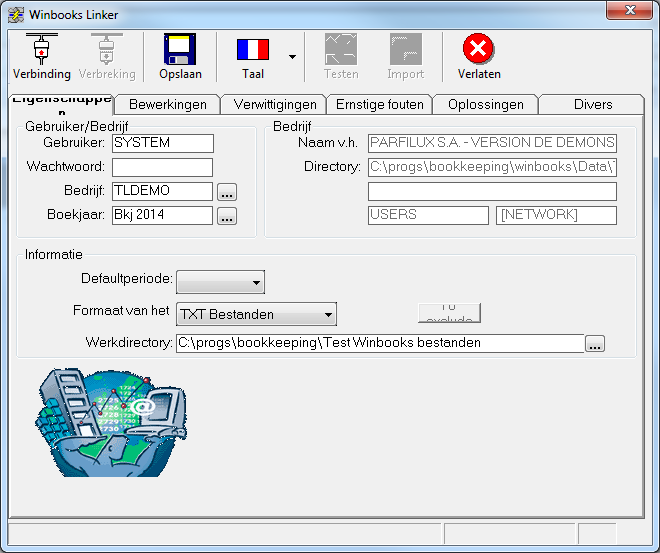Click the Werkdirectory path field
The width and height of the screenshot is (660, 553).
click(380, 343)
